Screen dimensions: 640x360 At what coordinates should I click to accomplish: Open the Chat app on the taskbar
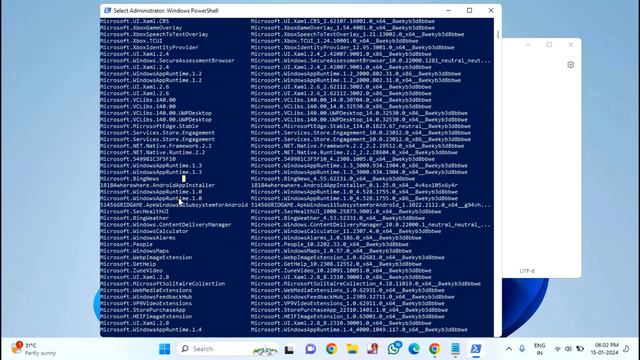pyautogui.click(x=311, y=349)
